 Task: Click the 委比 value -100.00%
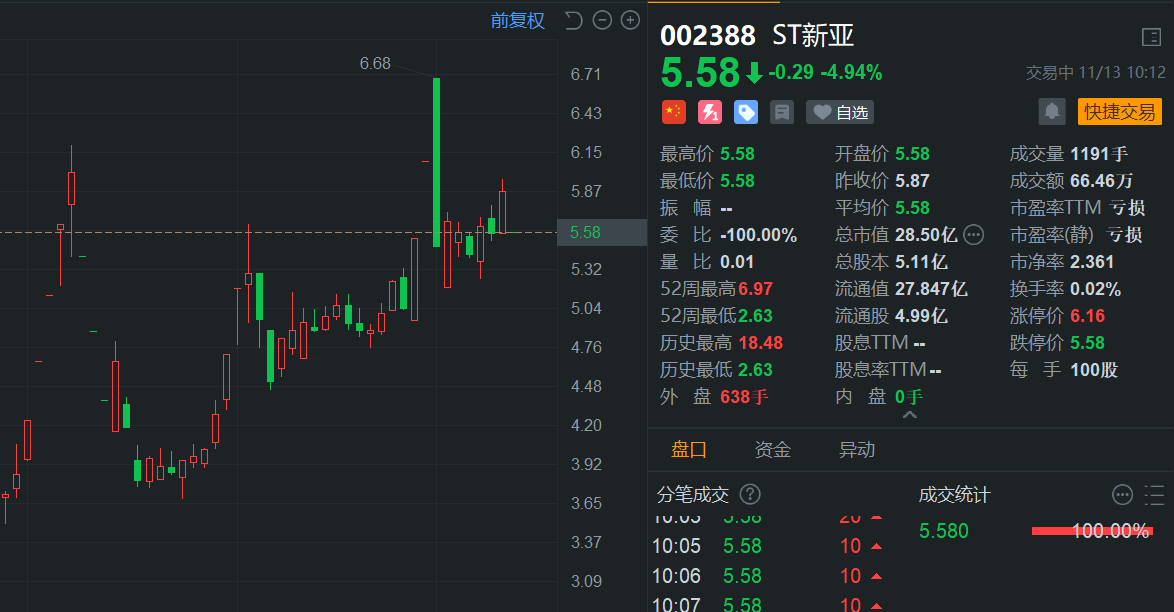(x=758, y=235)
